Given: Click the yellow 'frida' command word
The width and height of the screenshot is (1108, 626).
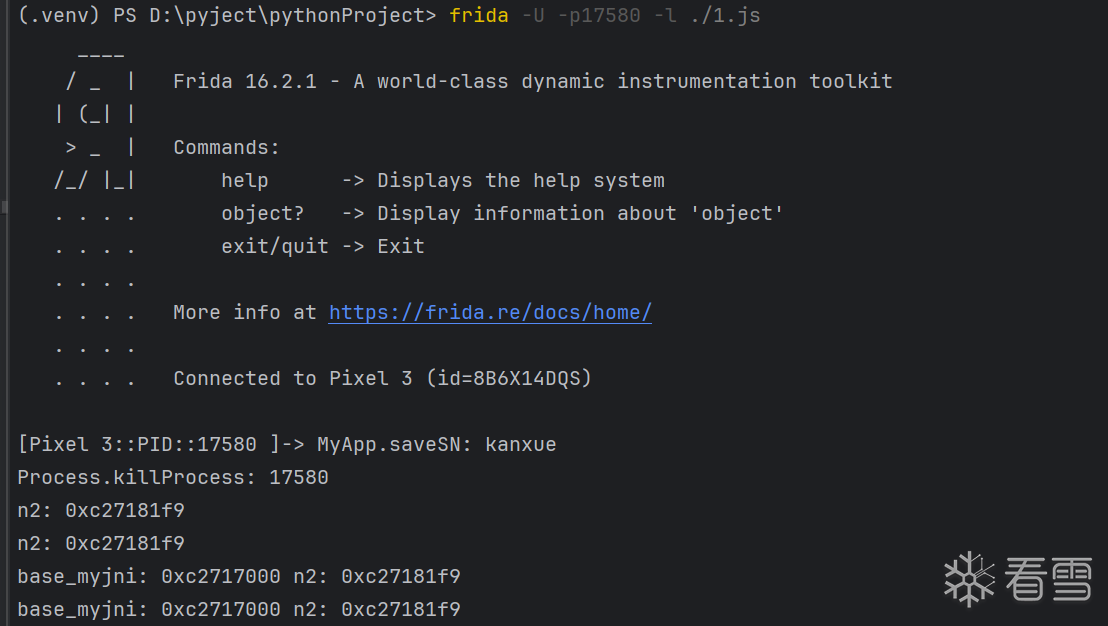Looking at the screenshot, I should [479, 16].
